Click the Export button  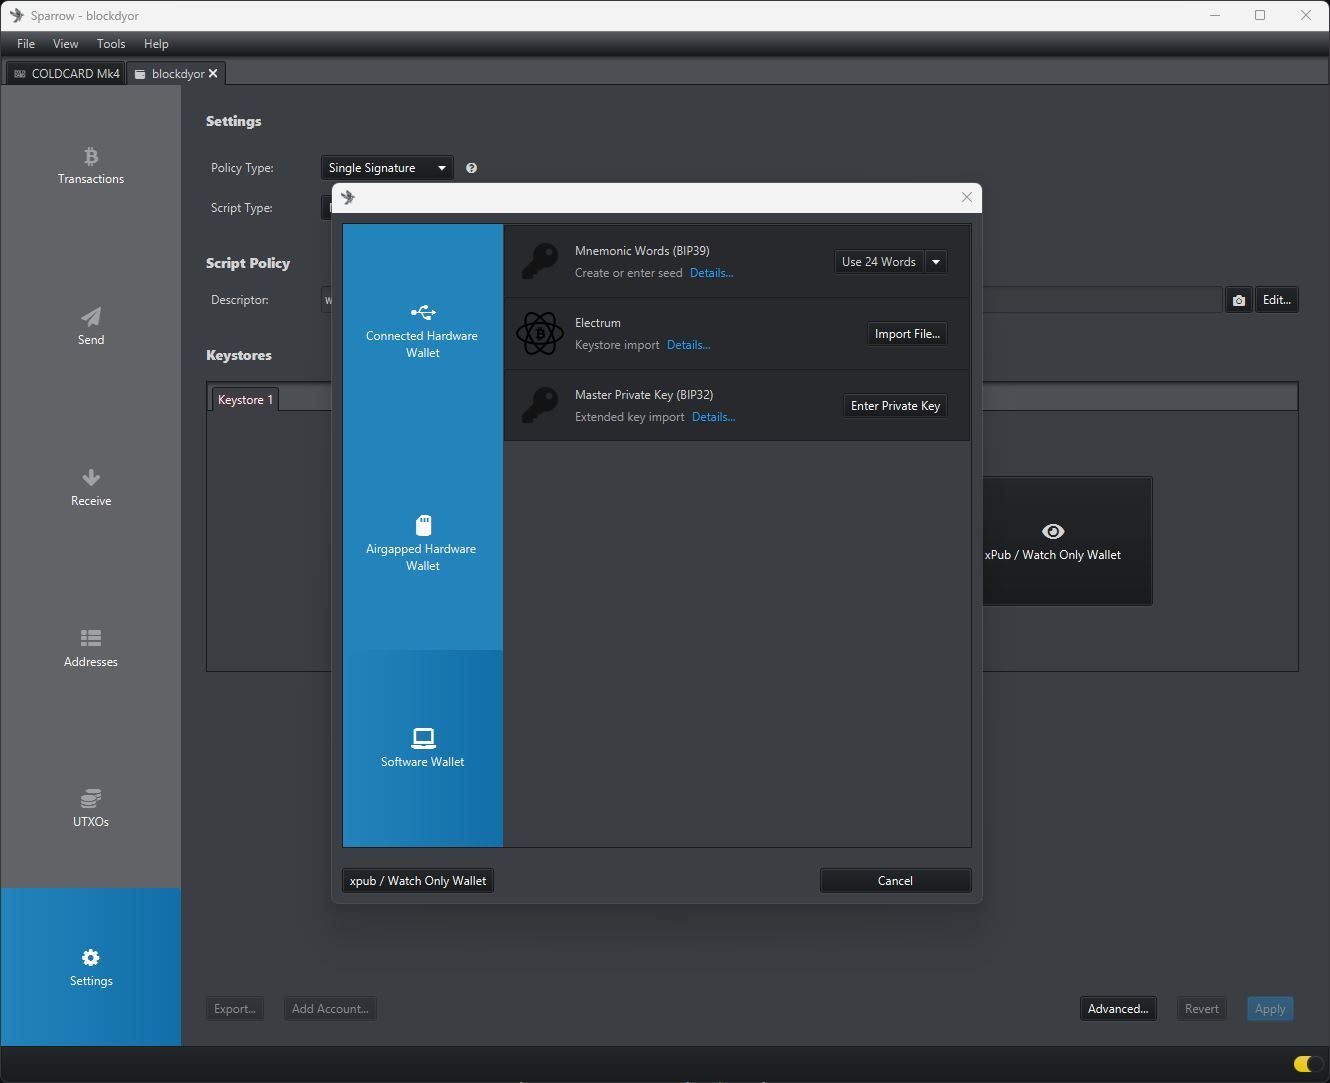pyautogui.click(x=235, y=1009)
